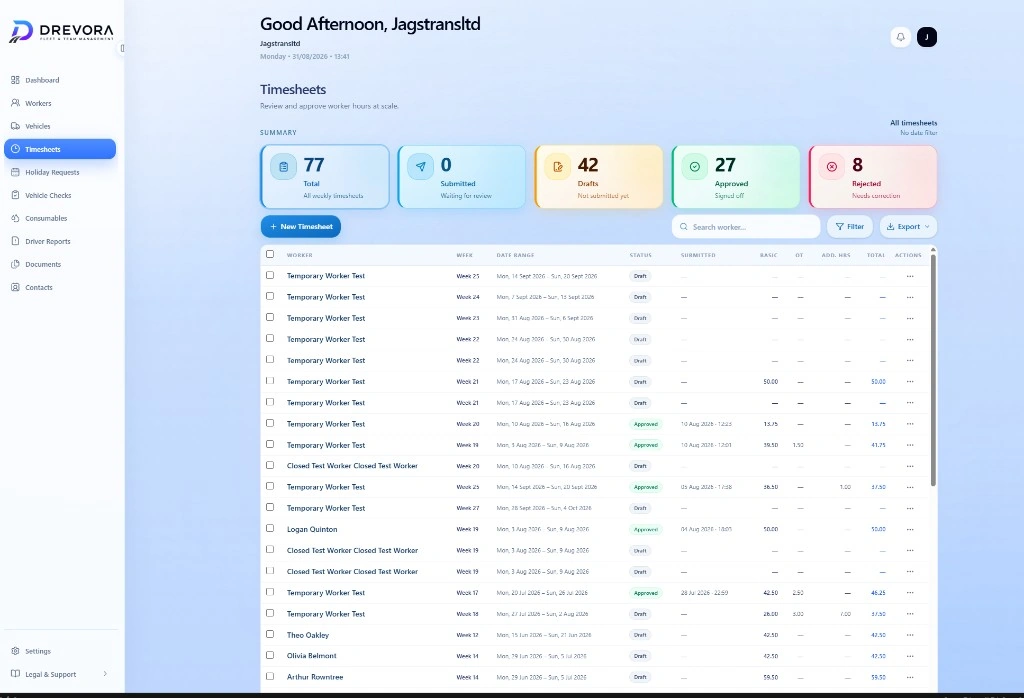Click the Vehicle Checks clipboard icon
The image size is (1024, 698).
point(15,195)
